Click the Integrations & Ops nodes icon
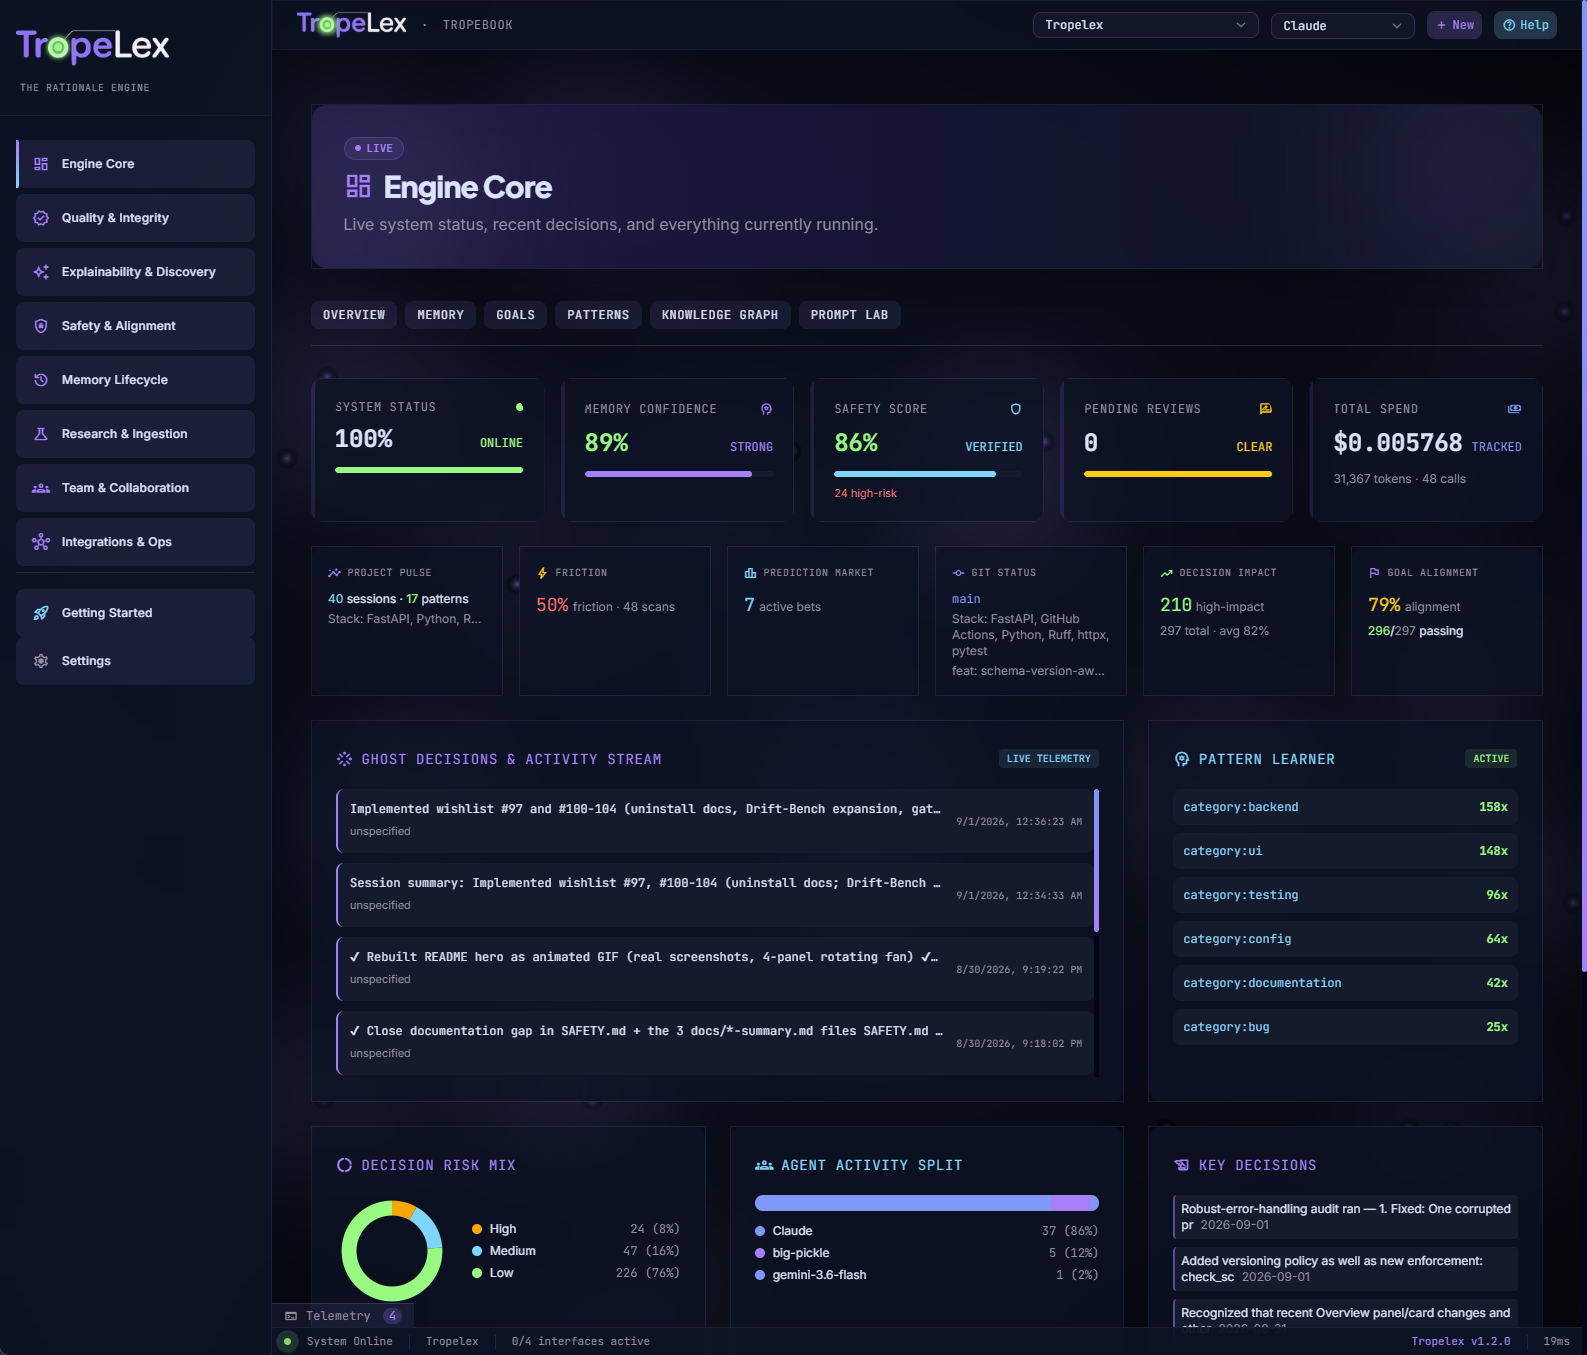 click(41, 542)
